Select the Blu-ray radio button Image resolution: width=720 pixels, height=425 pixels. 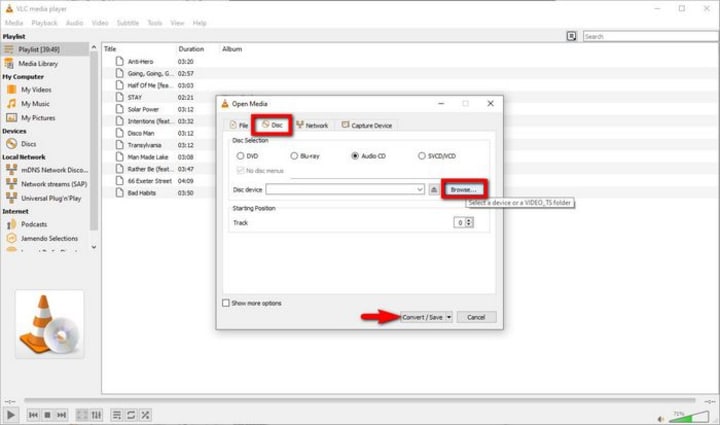coord(294,156)
